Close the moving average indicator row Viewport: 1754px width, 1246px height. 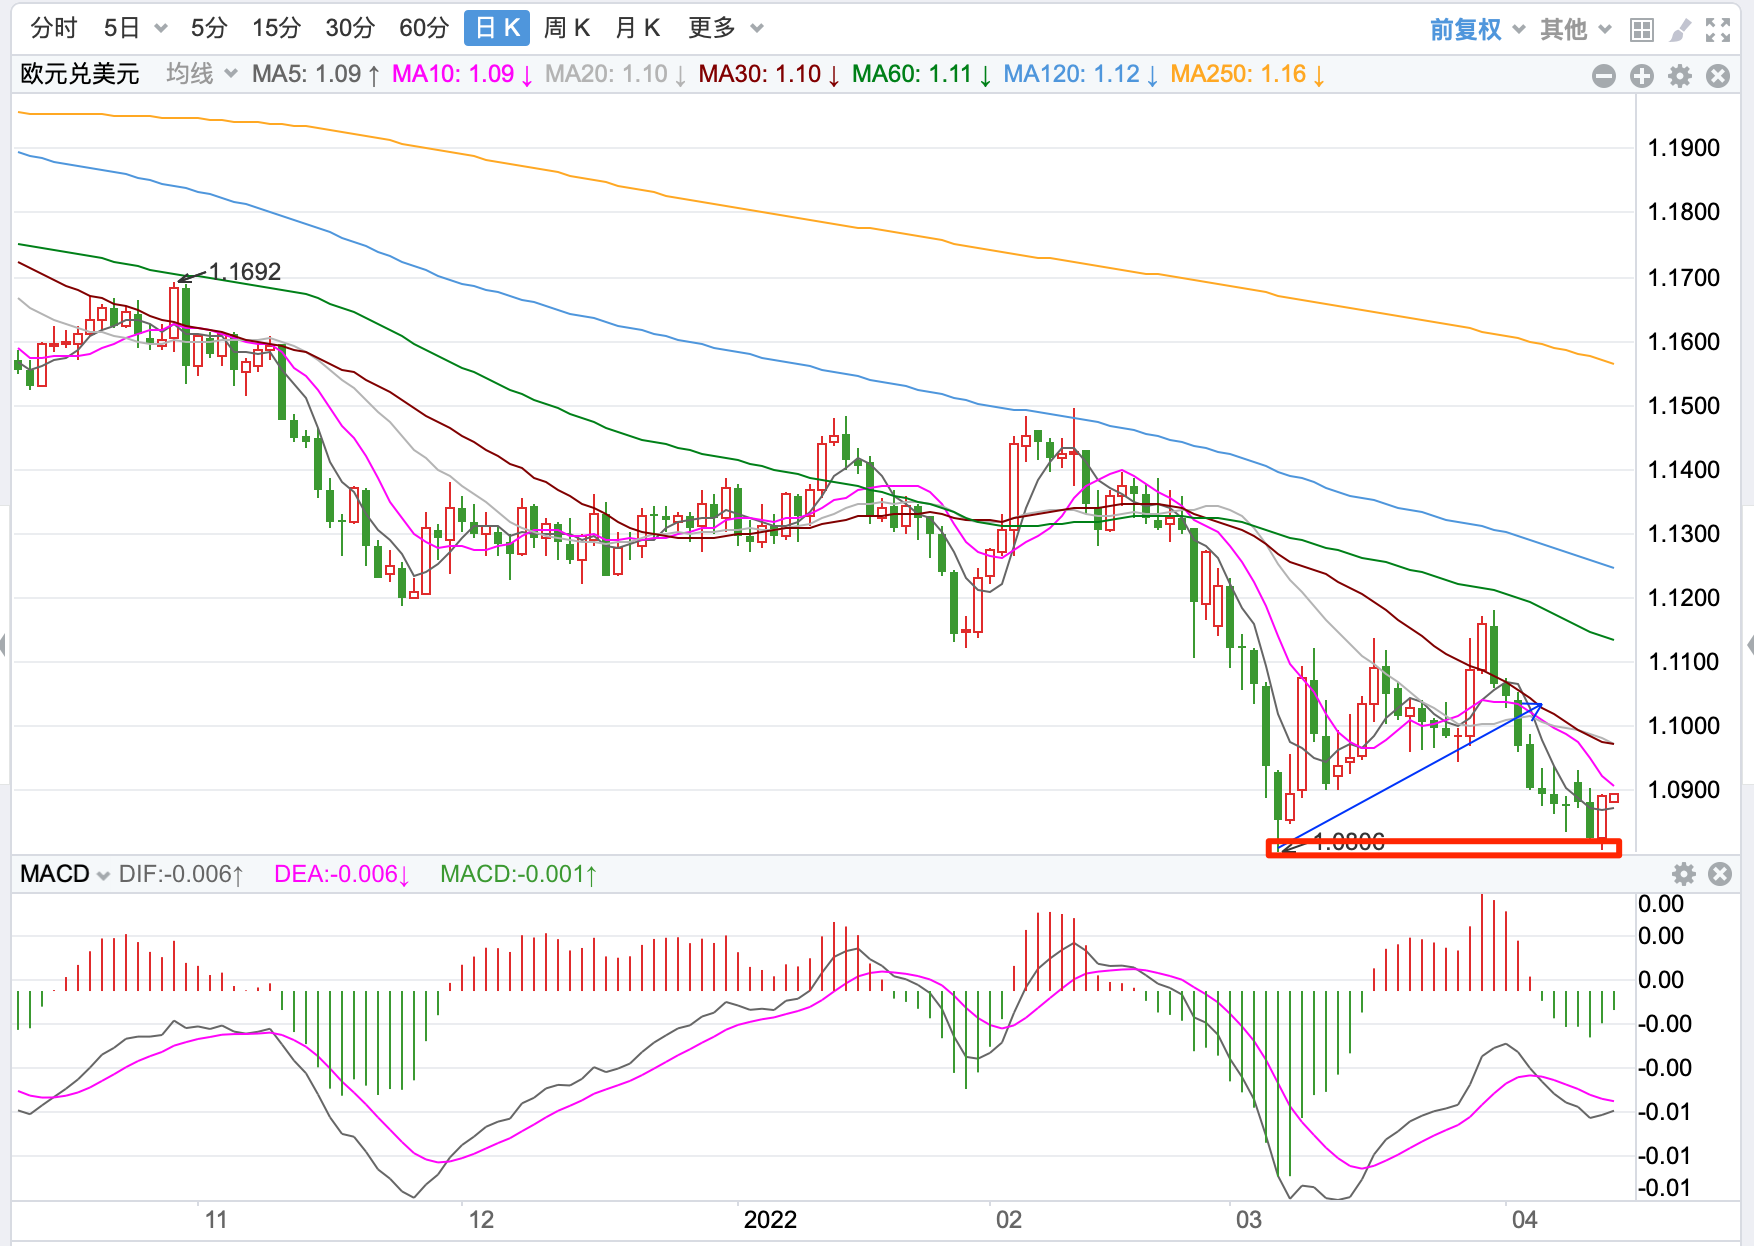tap(1718, 76)
